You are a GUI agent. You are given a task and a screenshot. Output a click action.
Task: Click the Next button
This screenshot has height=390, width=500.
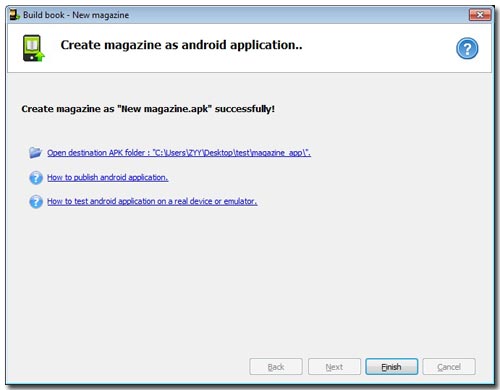(x=334, y=367)
